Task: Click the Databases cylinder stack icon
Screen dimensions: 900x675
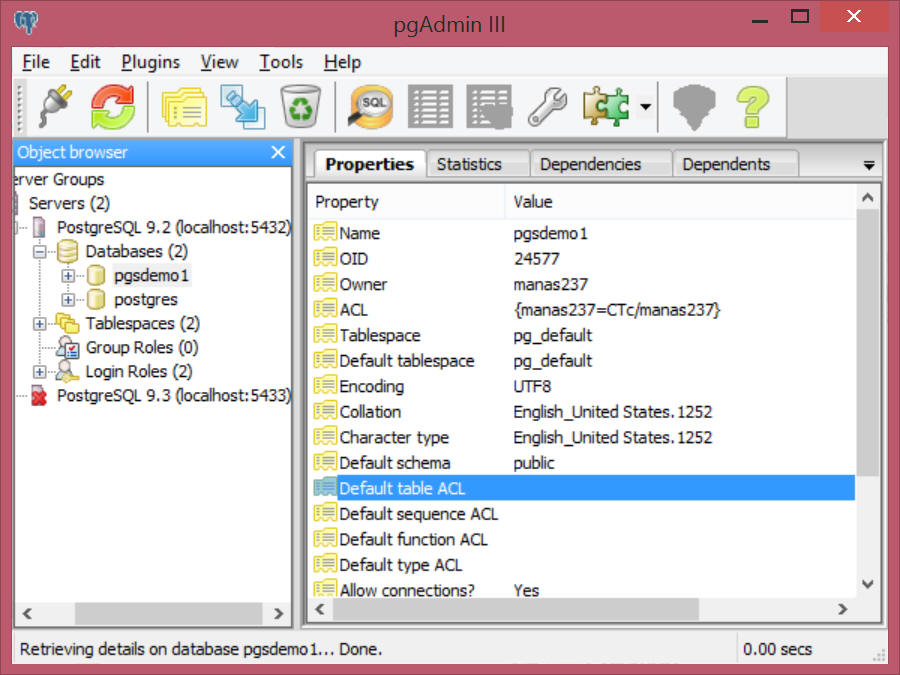Action: click(x=67, y=251)
